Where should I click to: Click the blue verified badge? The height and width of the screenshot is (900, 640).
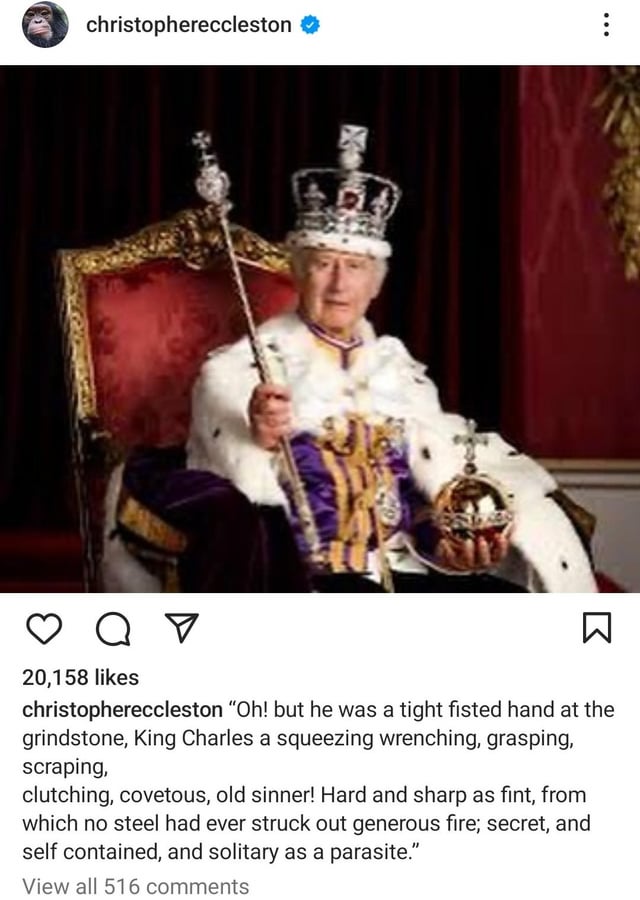click(x=311, y=25)
